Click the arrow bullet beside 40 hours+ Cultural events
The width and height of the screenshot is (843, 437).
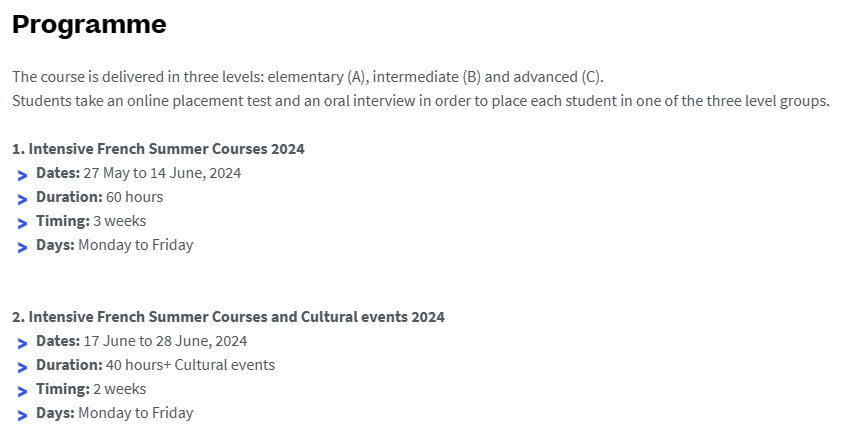22,367
